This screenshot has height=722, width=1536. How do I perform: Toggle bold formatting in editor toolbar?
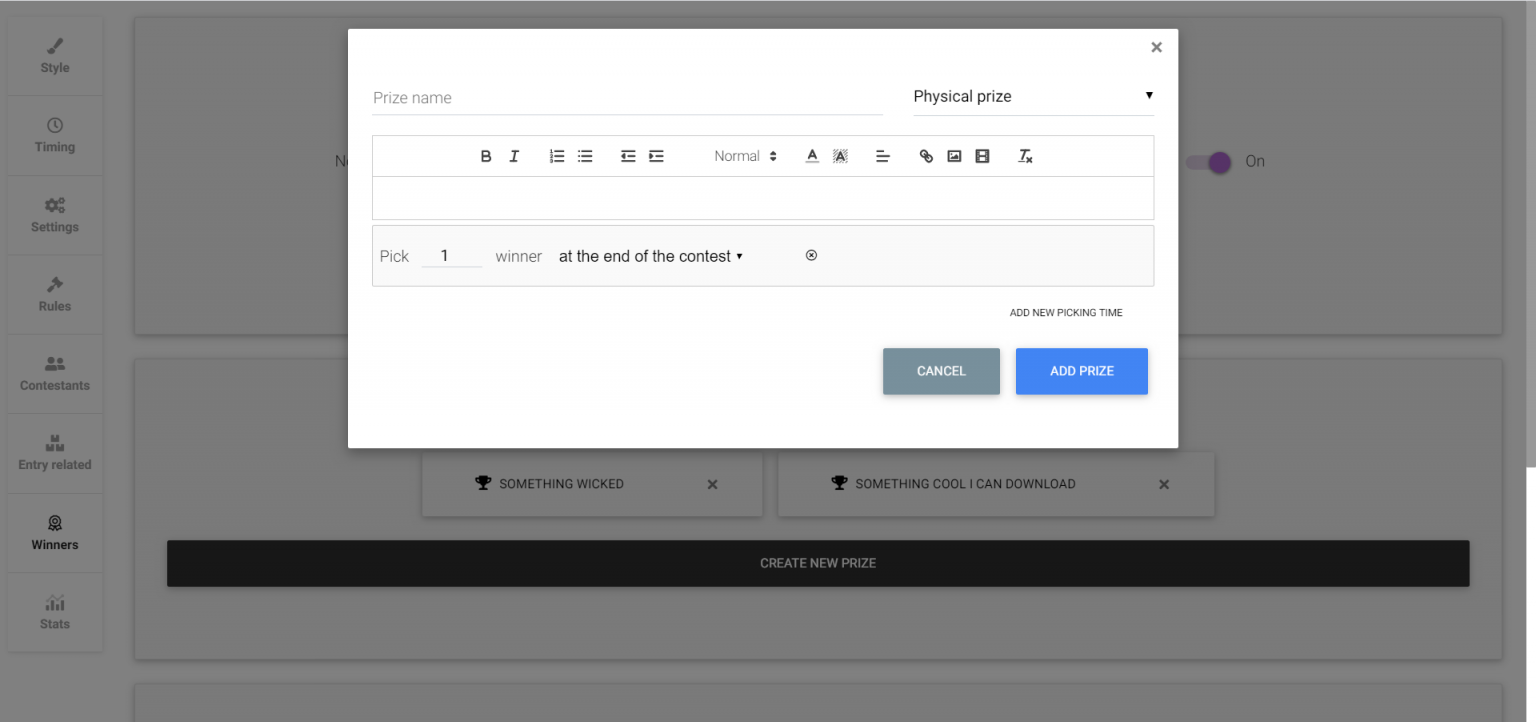[486, 156]
